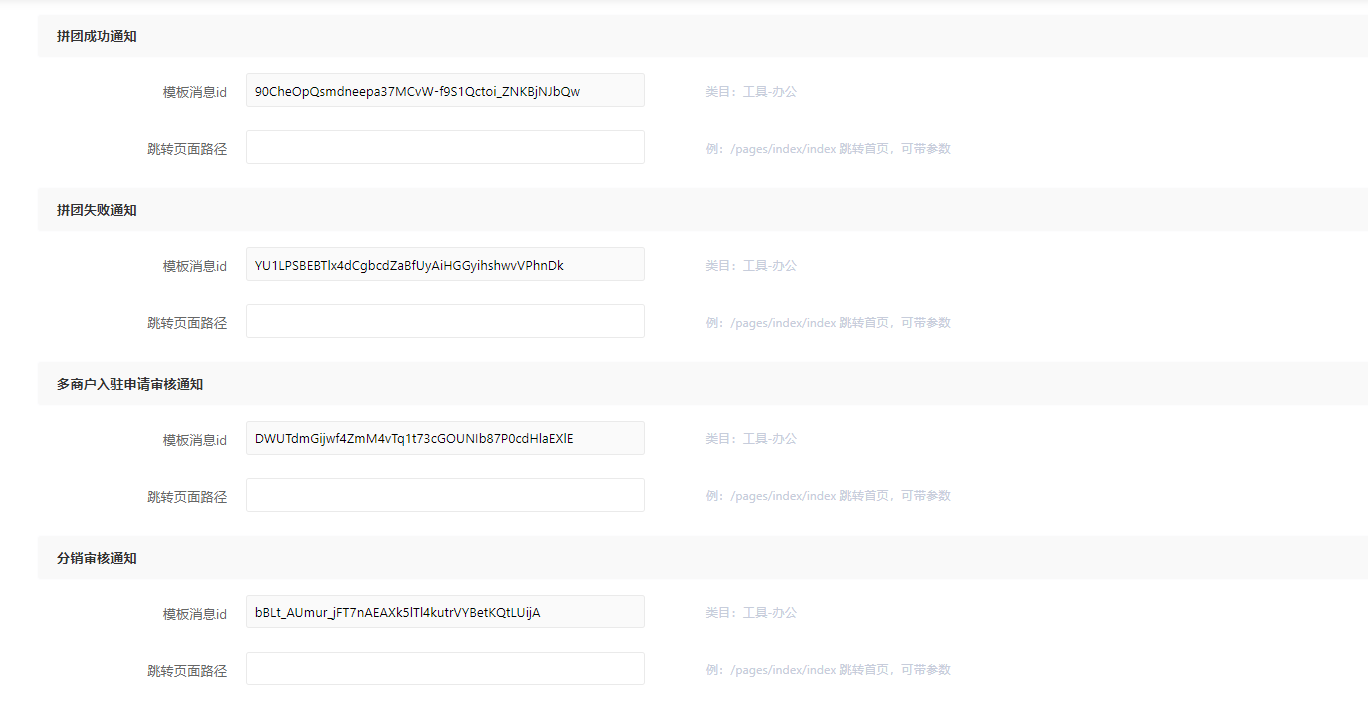Click the 跳转页面路径 input under 分销审核通知
This screenshot has height=704, width=1368.
pos(445,669)
